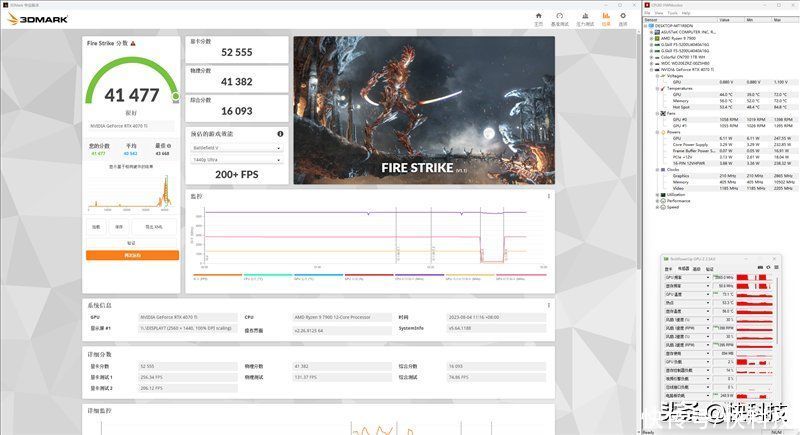
Task: Collapse the Voltages node in HWMonitor
Action: [x=657, y=75]
